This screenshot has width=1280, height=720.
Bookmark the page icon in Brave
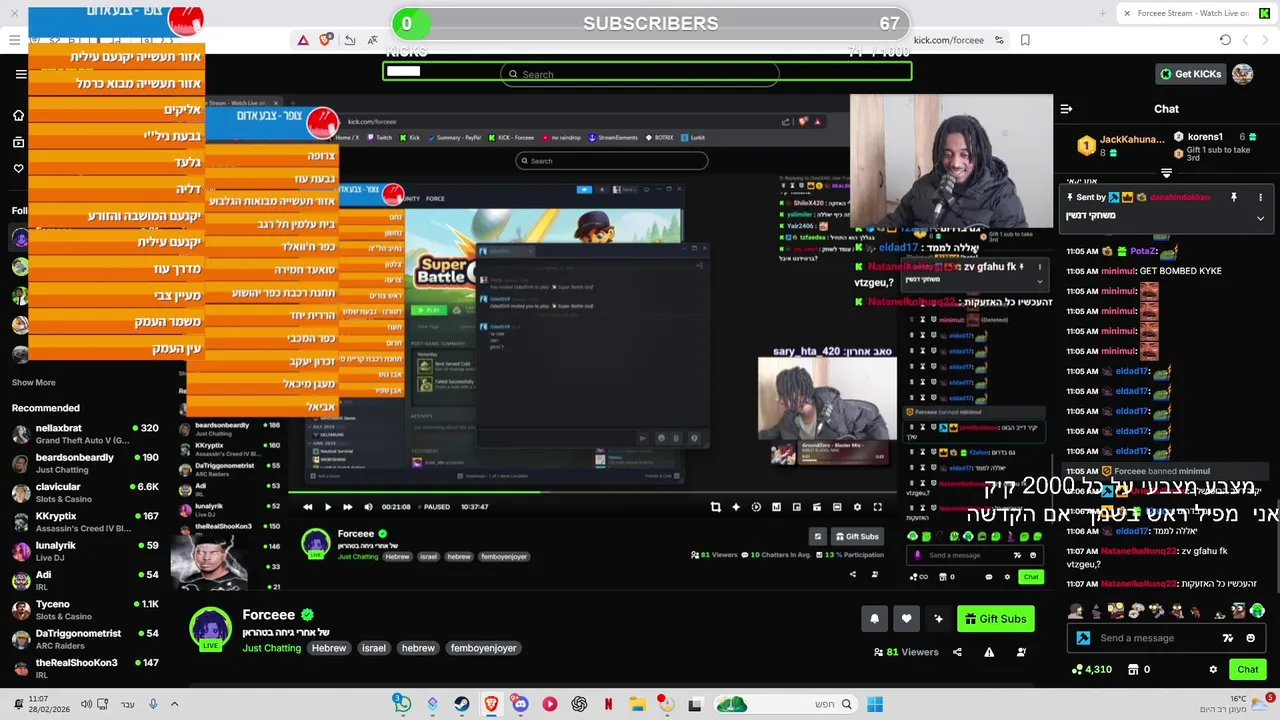(x=1025, y=40)
